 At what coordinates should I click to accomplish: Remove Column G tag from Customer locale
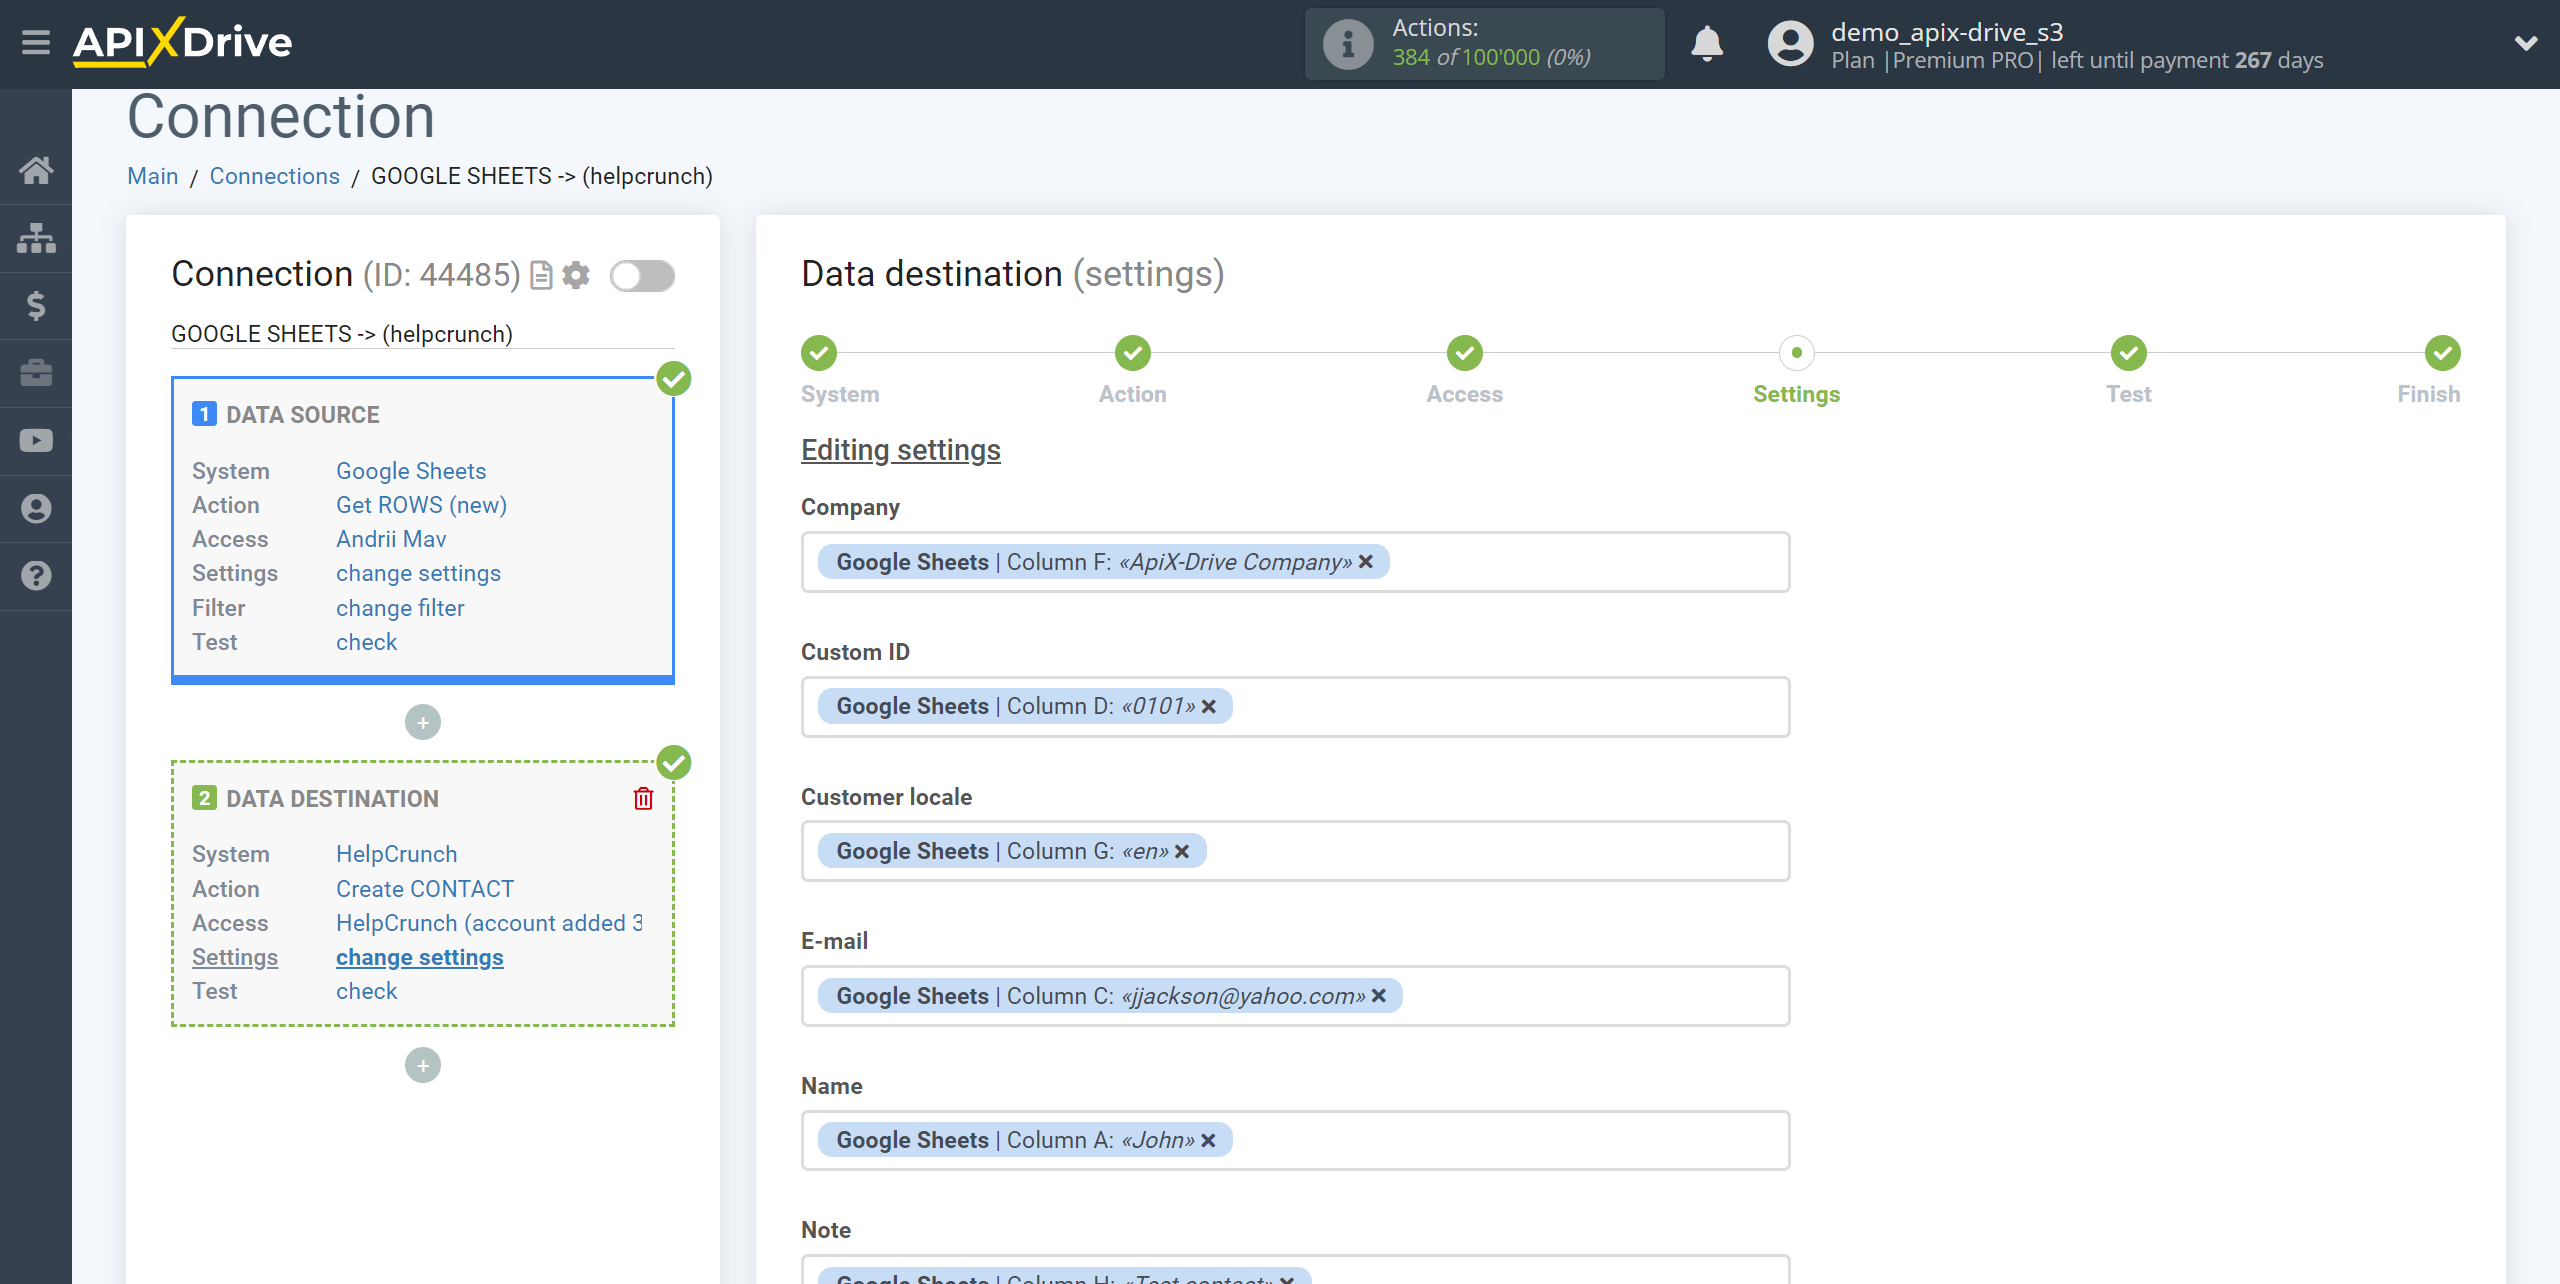point(1182,851)
